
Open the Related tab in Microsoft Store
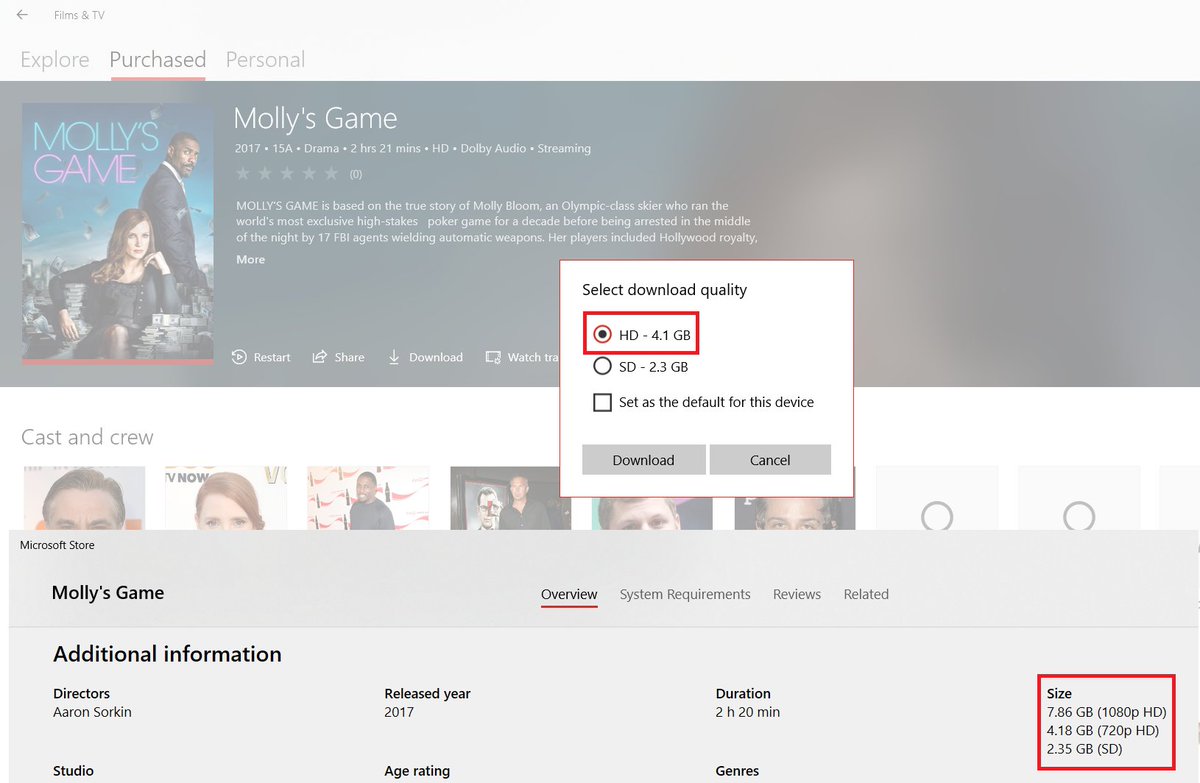[x=866, y=594]
